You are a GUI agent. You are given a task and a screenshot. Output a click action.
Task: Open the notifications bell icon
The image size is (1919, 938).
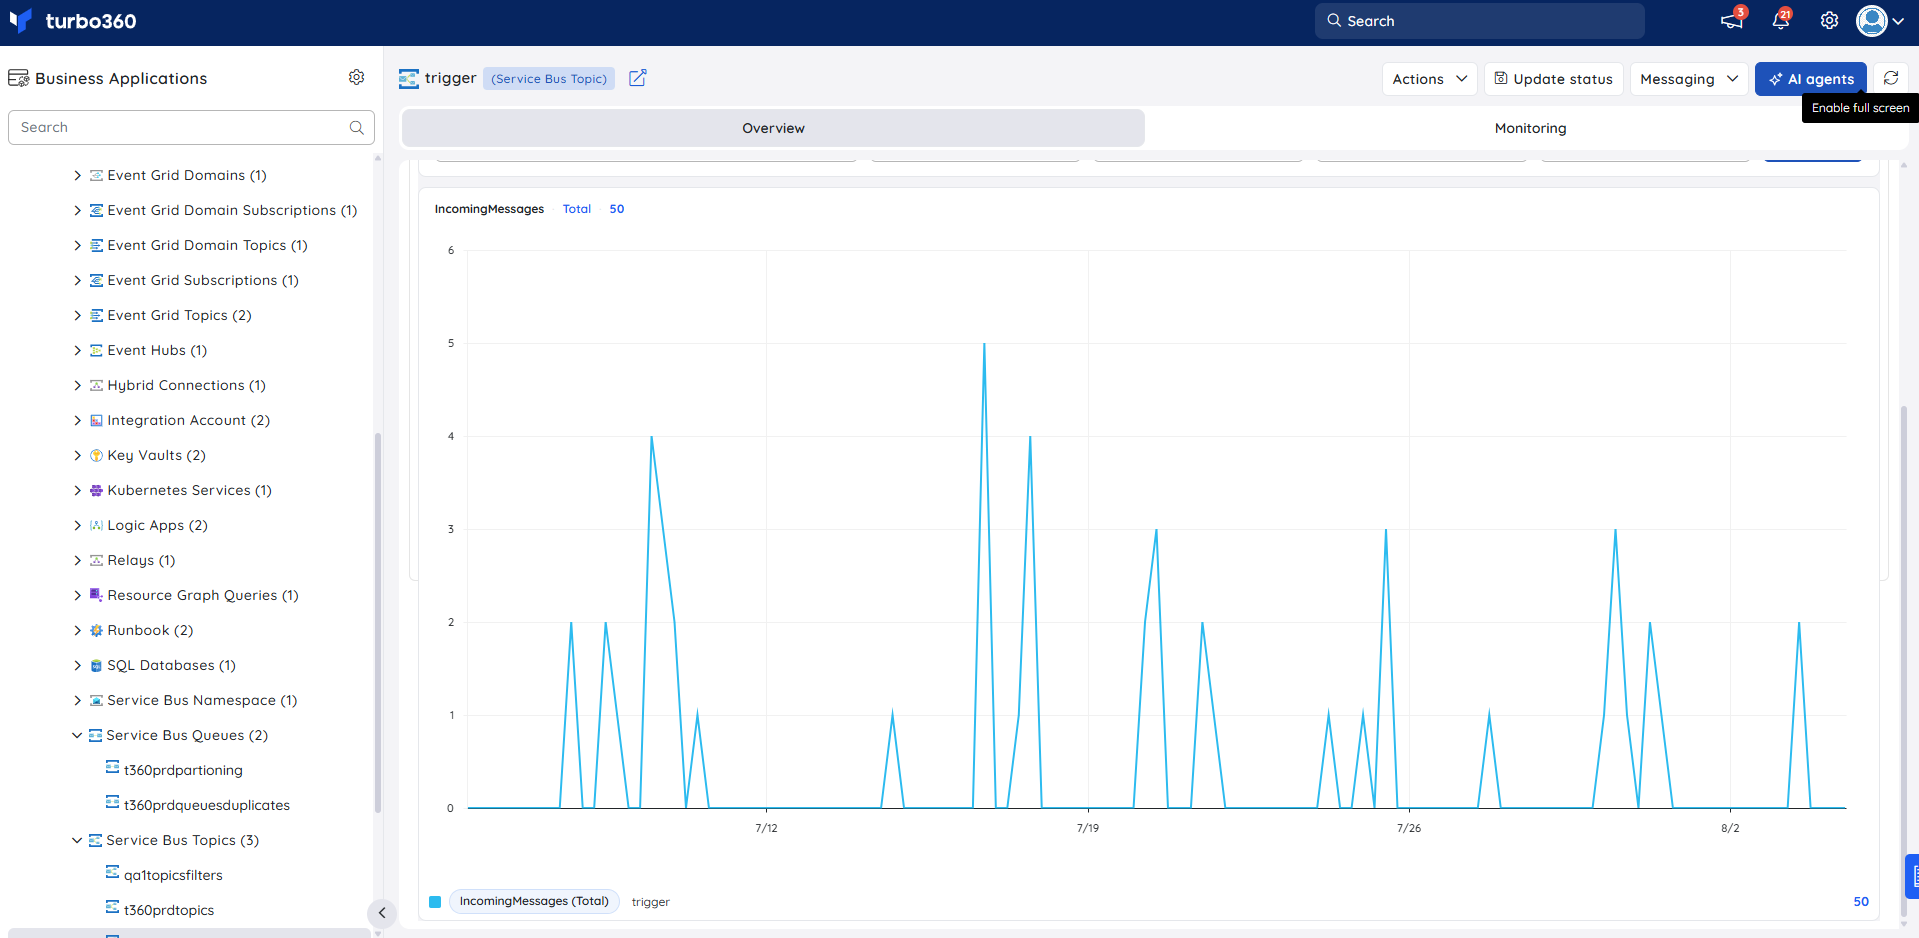pos(1781,21)
